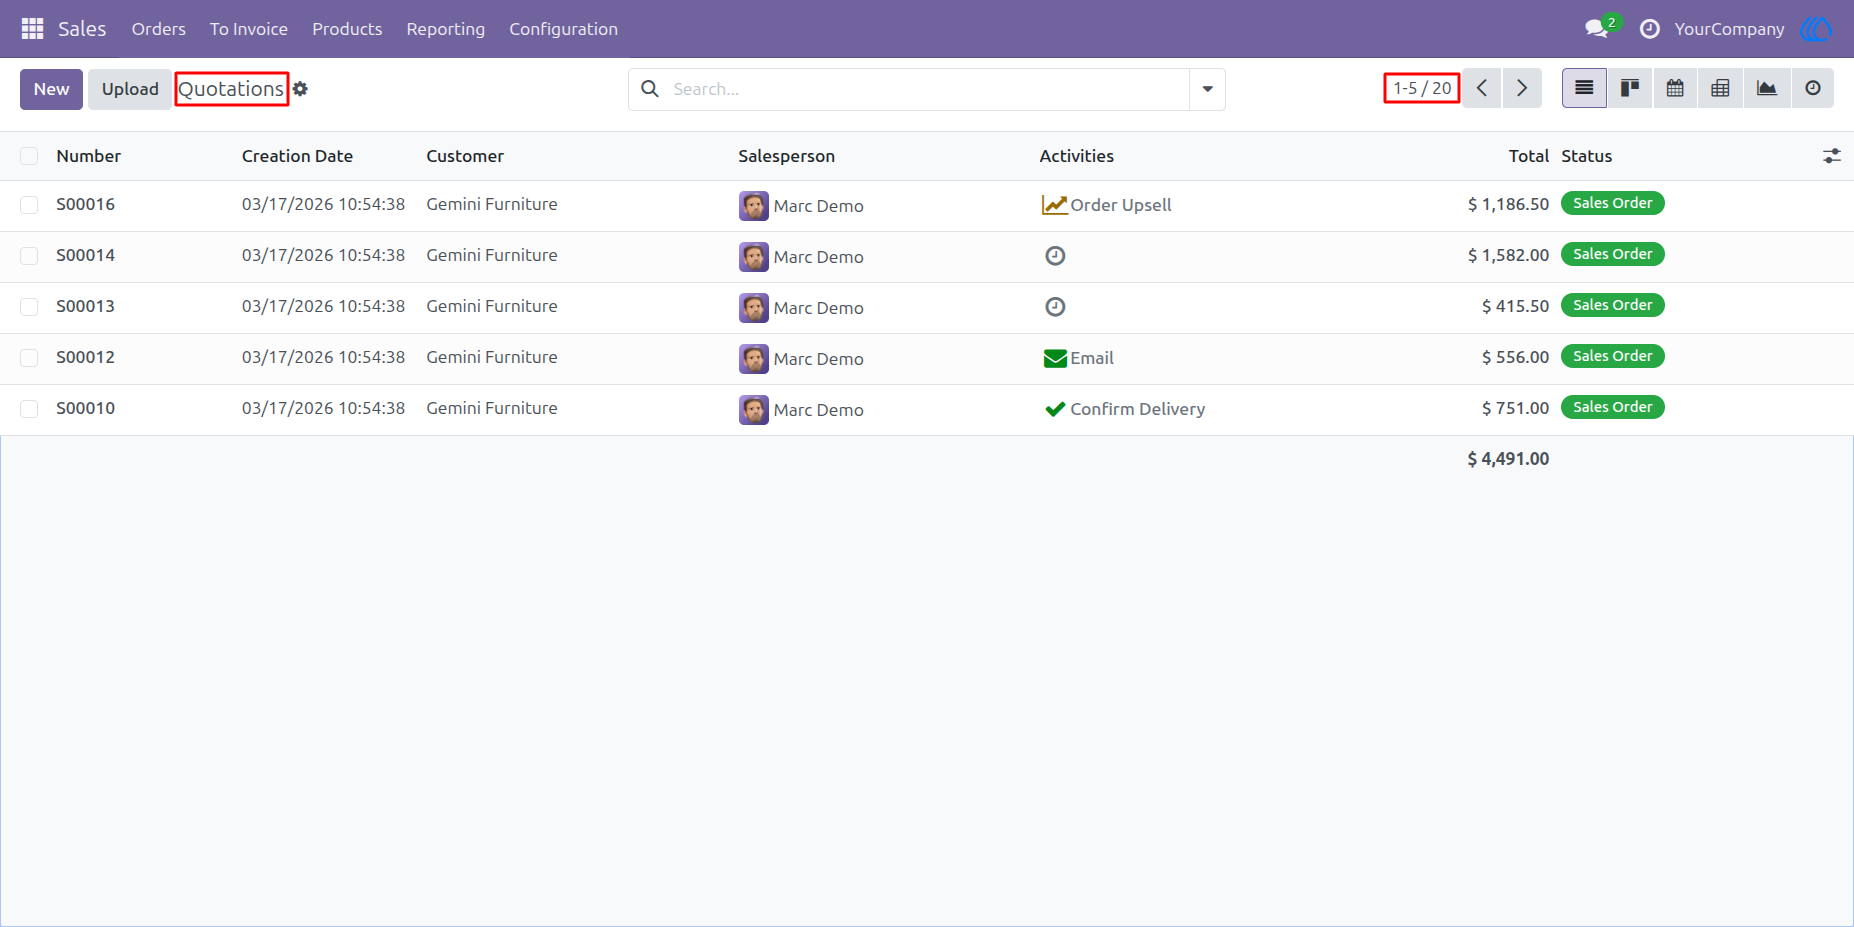
Task: Click the New button
Action: click(51, 89)
